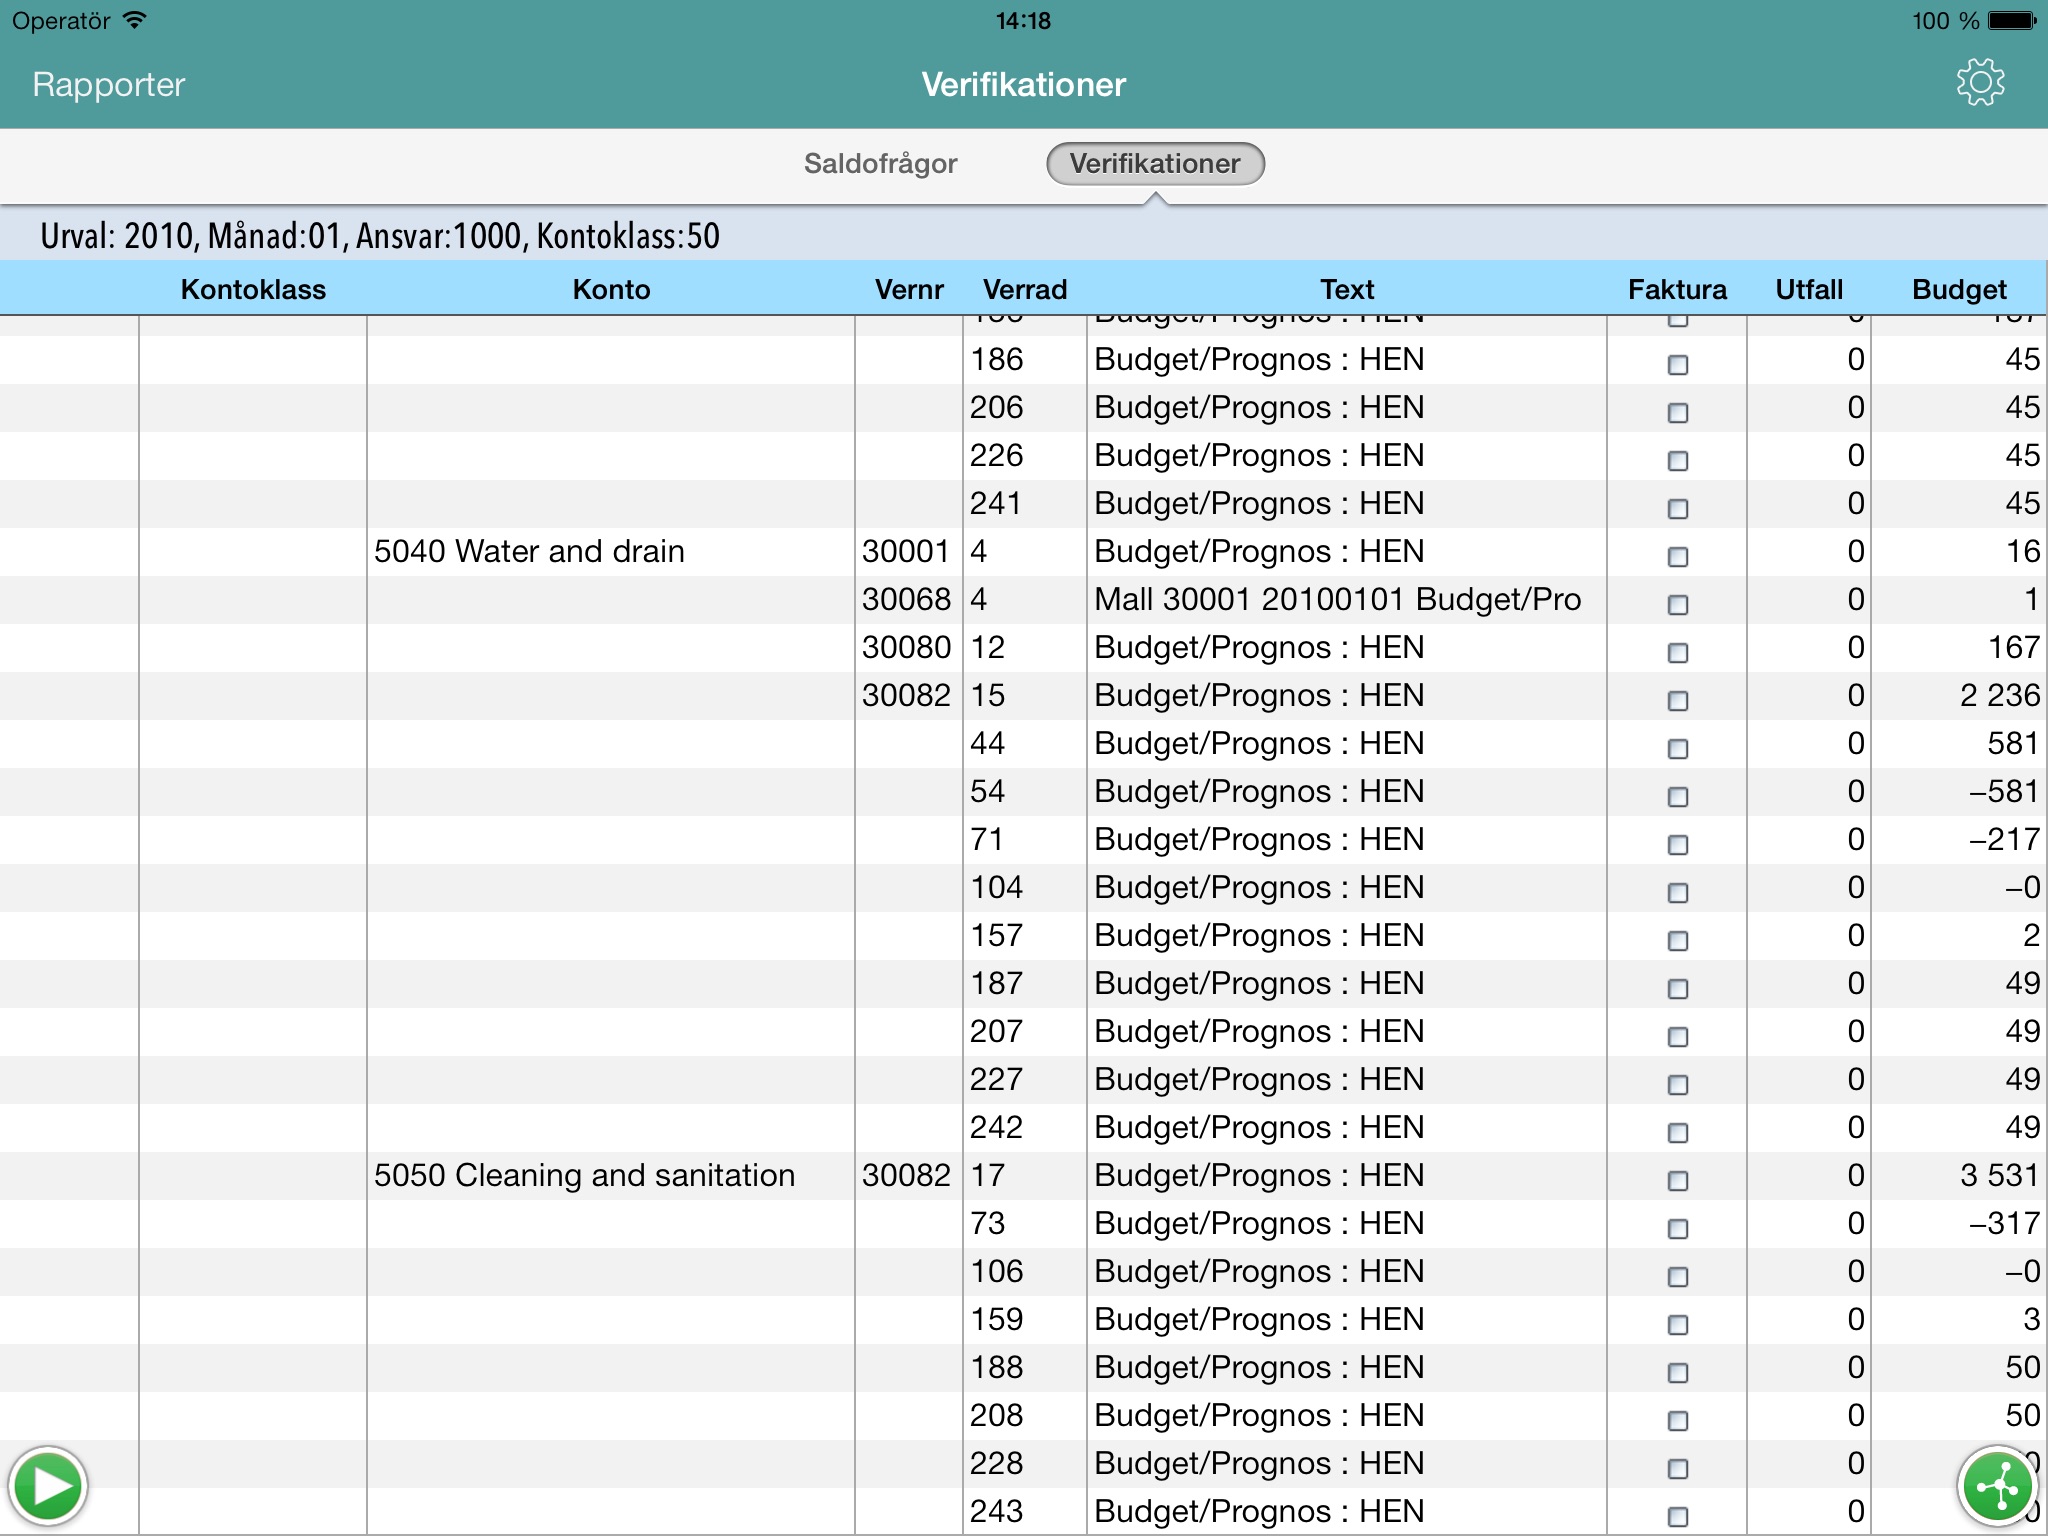
Task: Toggle Faktura checkbox for Verrad 186
Action: tap(1678, 365)
